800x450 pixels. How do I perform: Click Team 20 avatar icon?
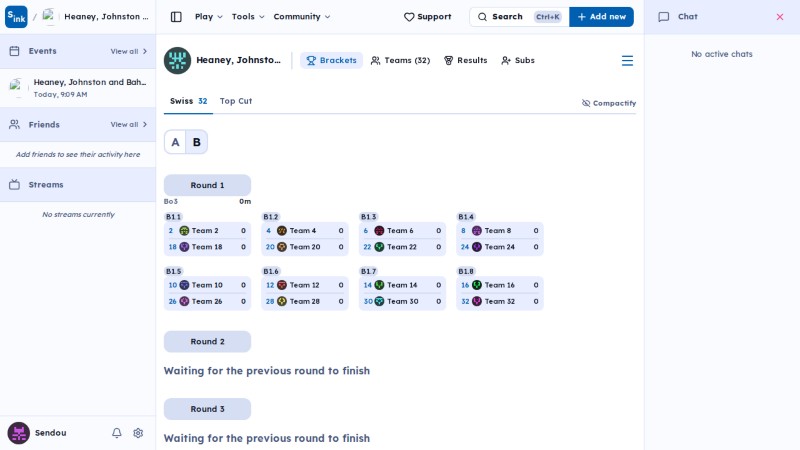[282, 247]
